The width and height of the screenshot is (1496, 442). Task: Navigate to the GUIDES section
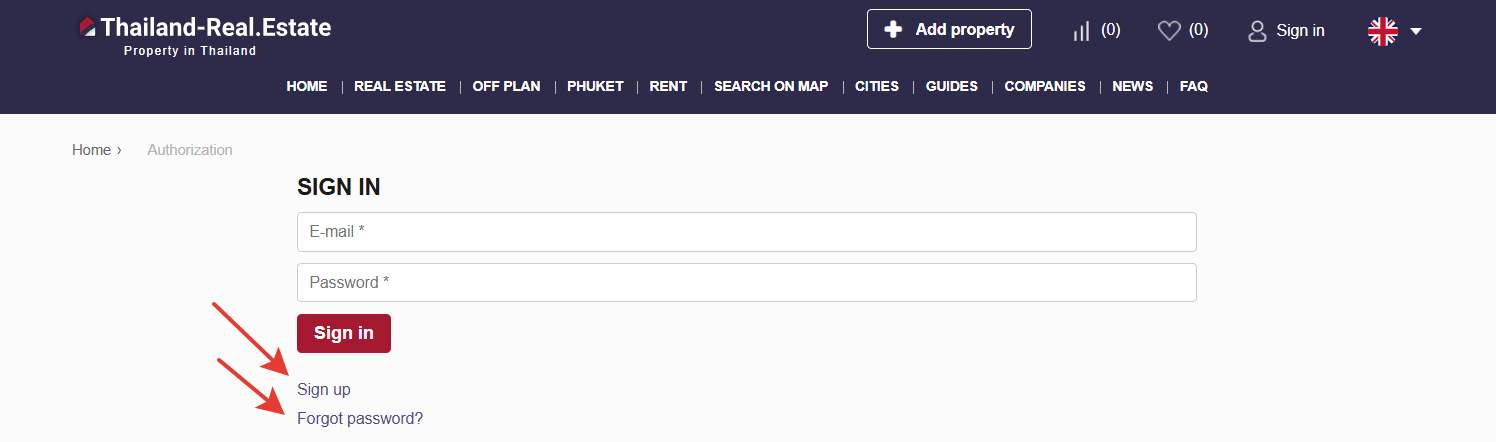pos(951,86)
